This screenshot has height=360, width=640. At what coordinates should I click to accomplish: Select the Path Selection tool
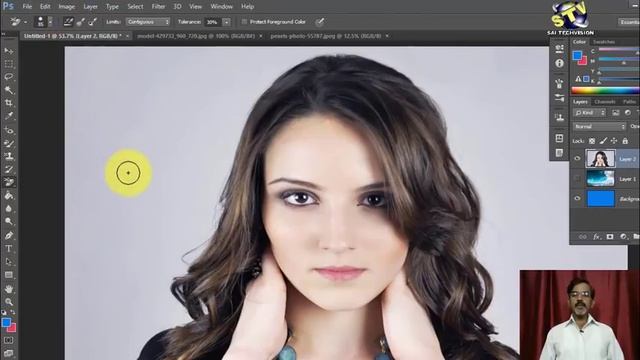point(9,262)
